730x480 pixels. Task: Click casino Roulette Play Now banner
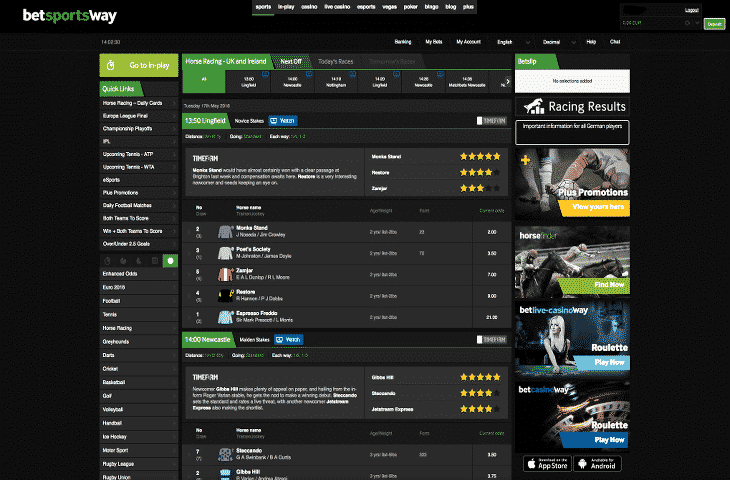[x=572, y=417]
